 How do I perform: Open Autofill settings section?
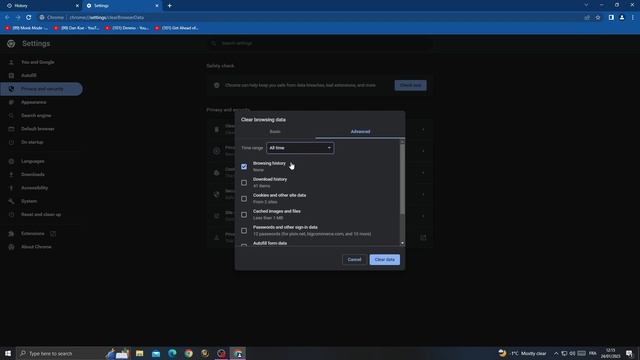pos(29,76)
